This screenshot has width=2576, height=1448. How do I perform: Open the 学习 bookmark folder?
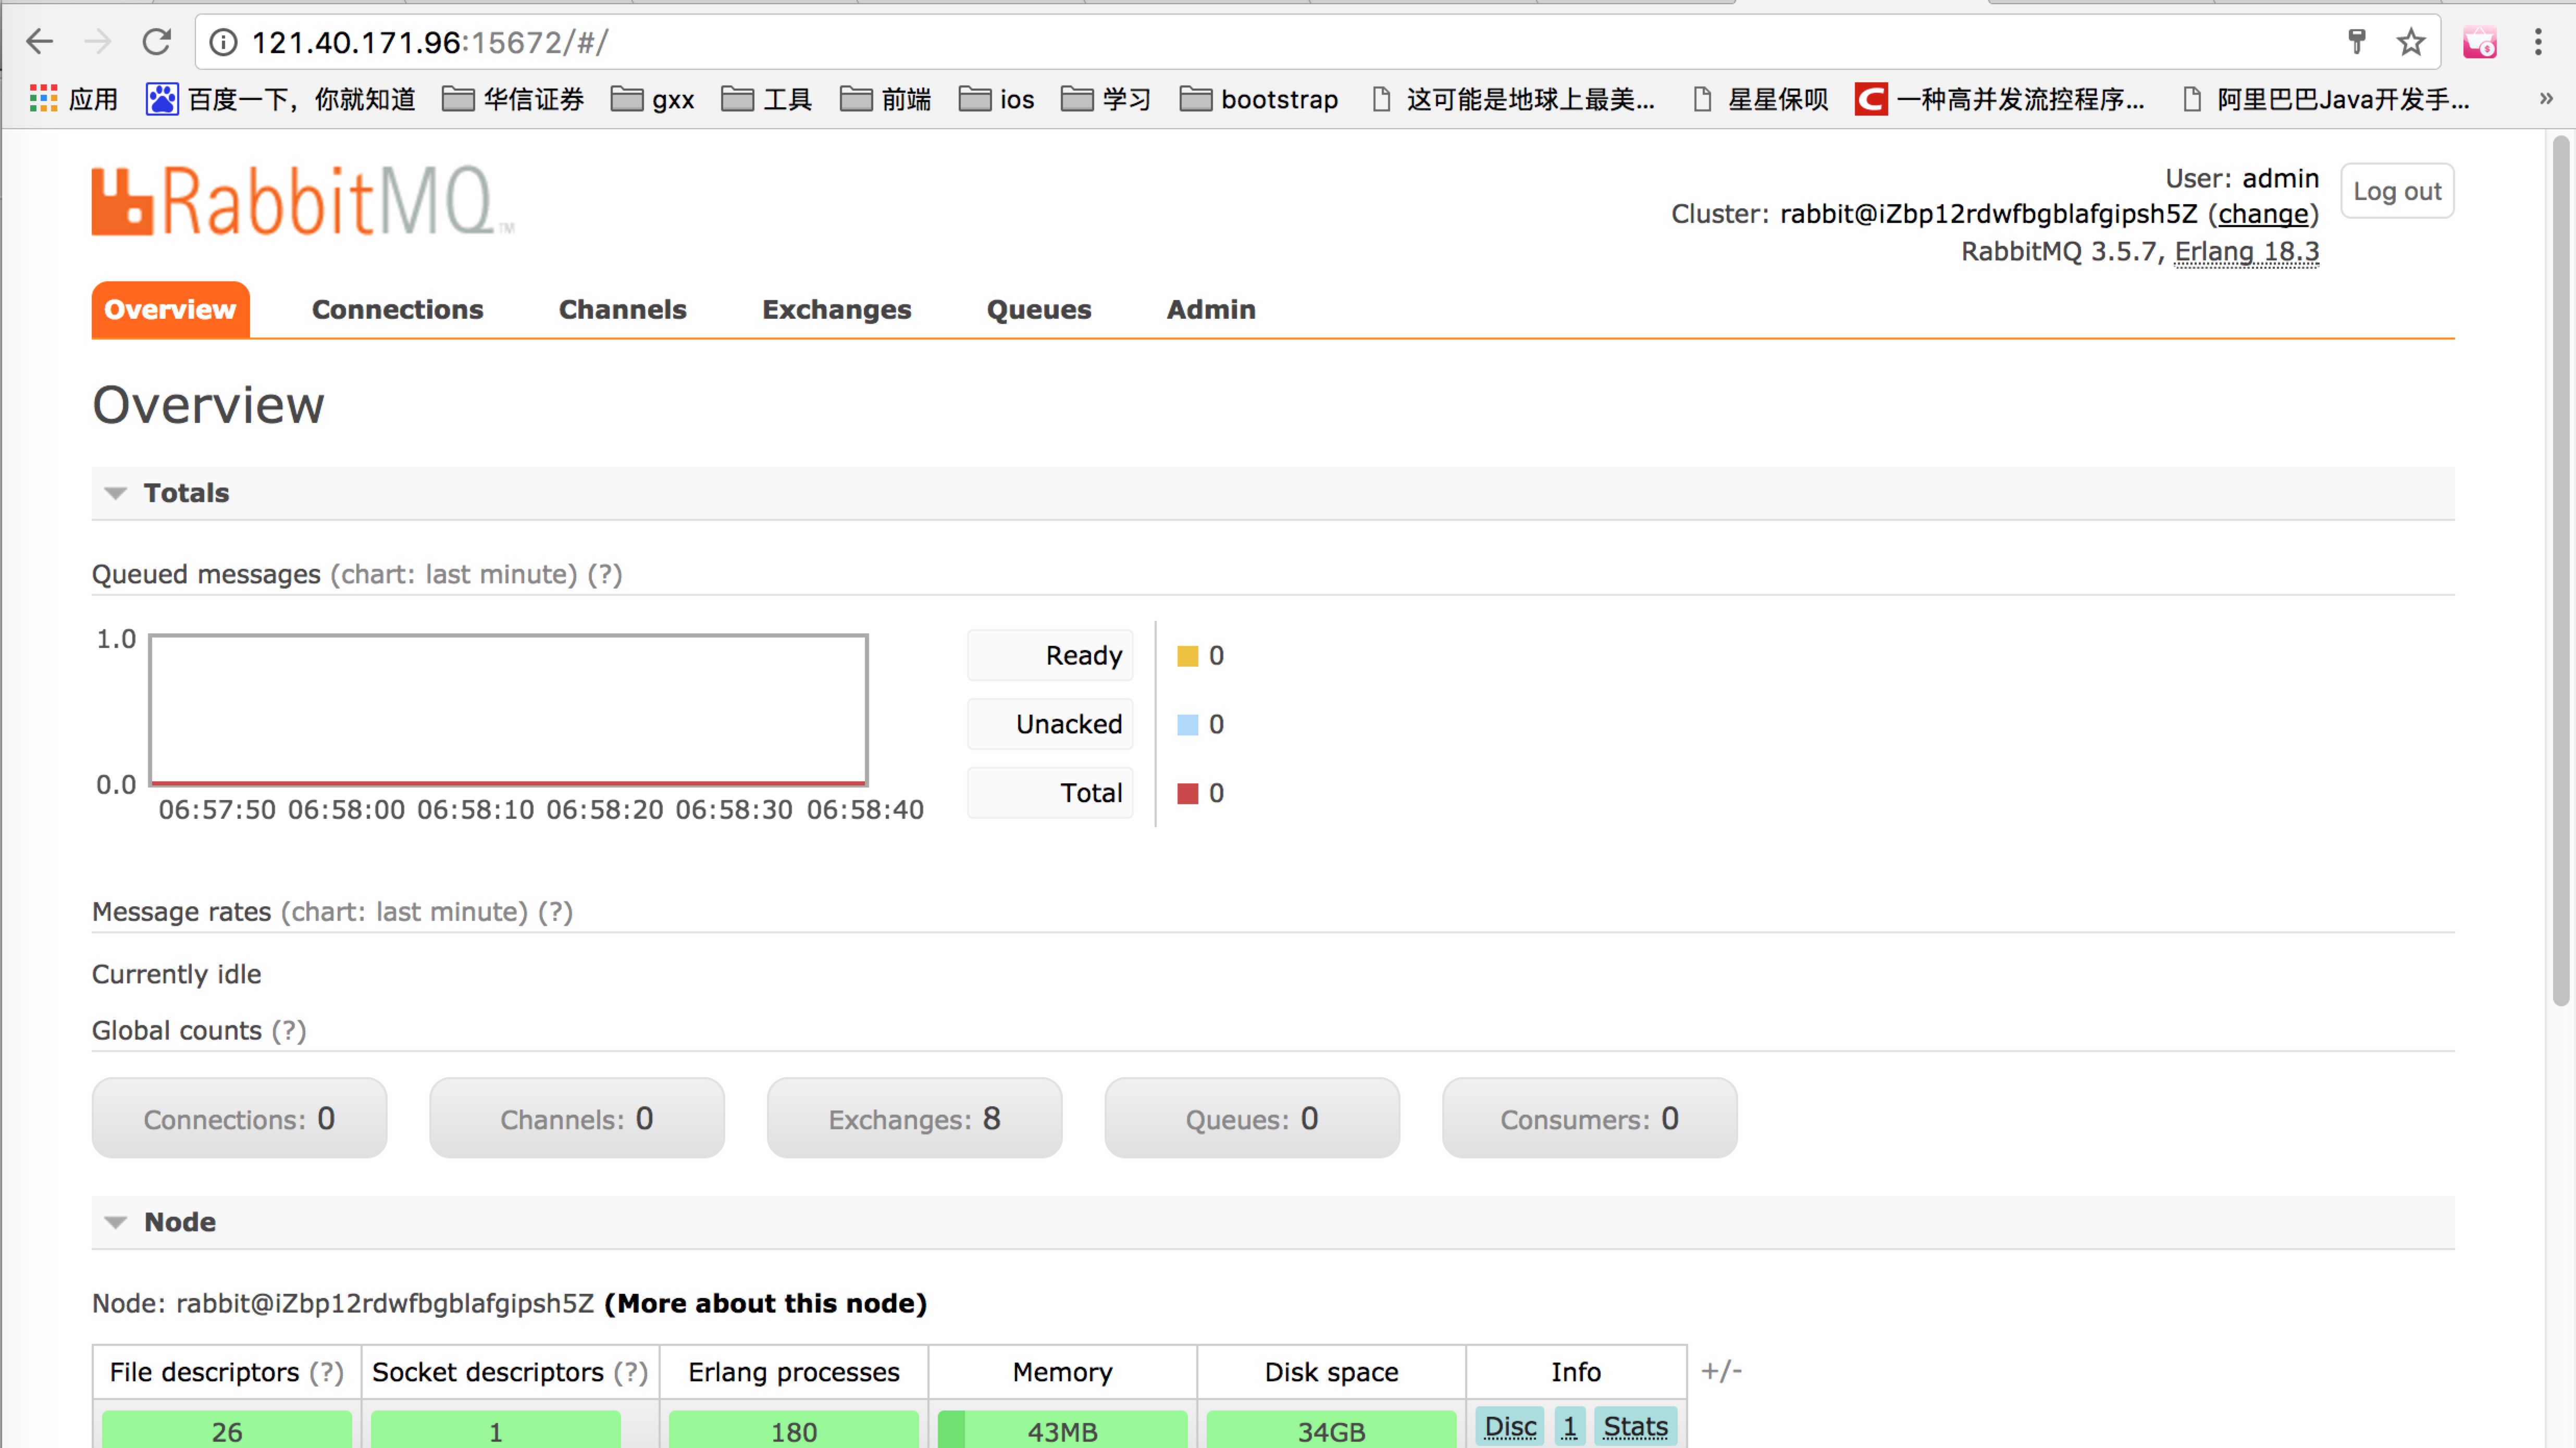[1107, 99]
